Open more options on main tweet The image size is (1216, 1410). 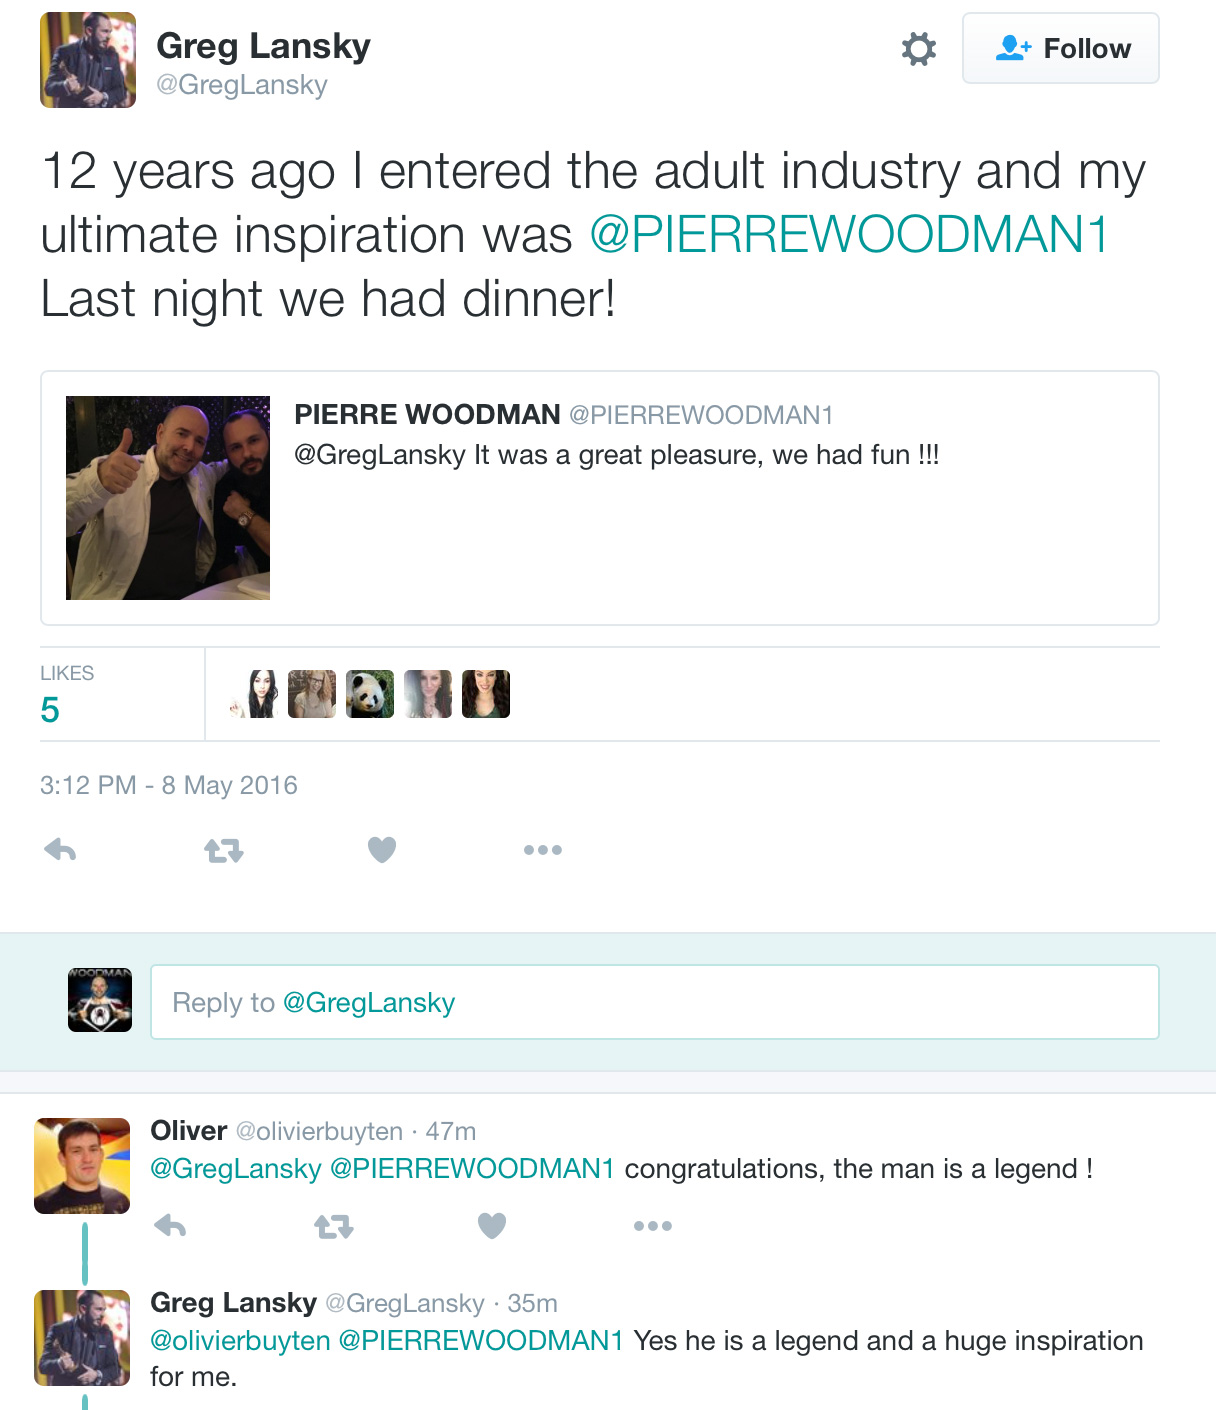[542, 850]
